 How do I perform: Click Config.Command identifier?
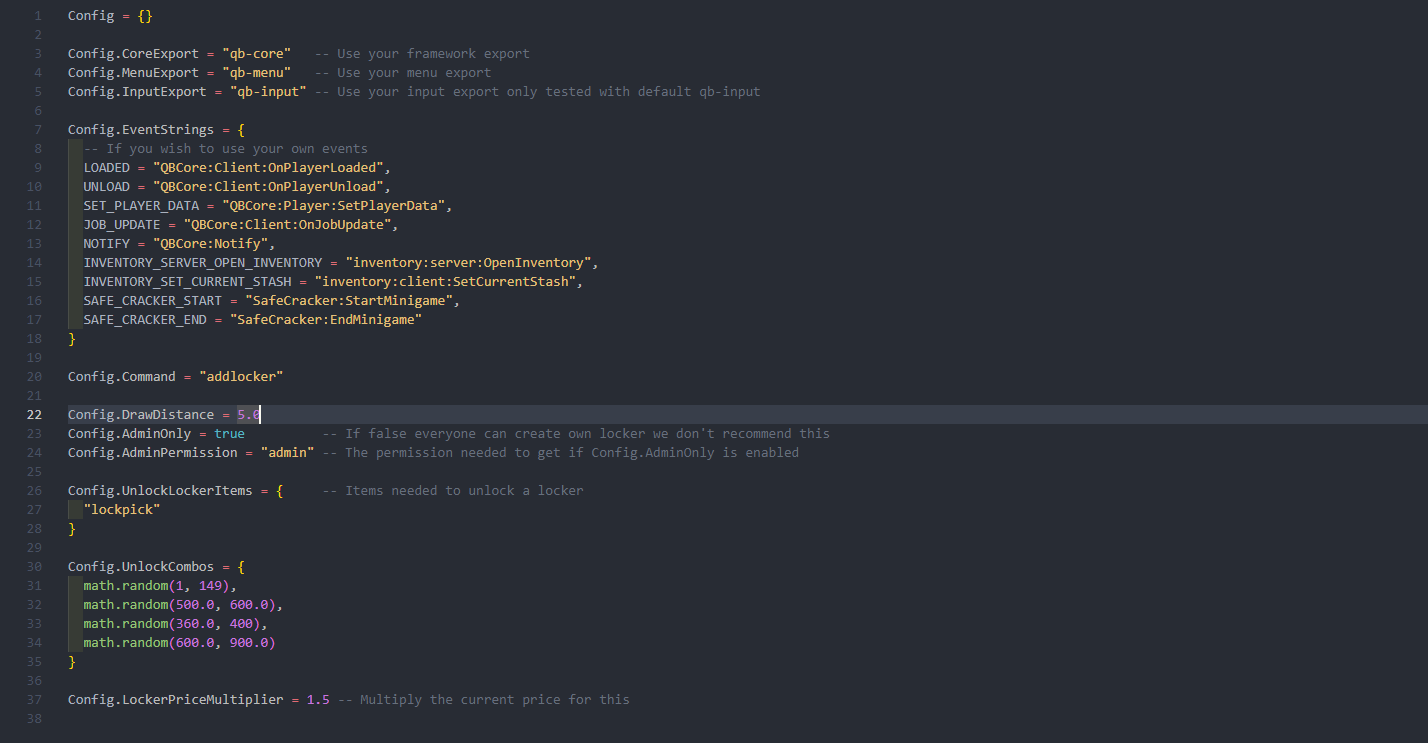click(x=122, y=377)
